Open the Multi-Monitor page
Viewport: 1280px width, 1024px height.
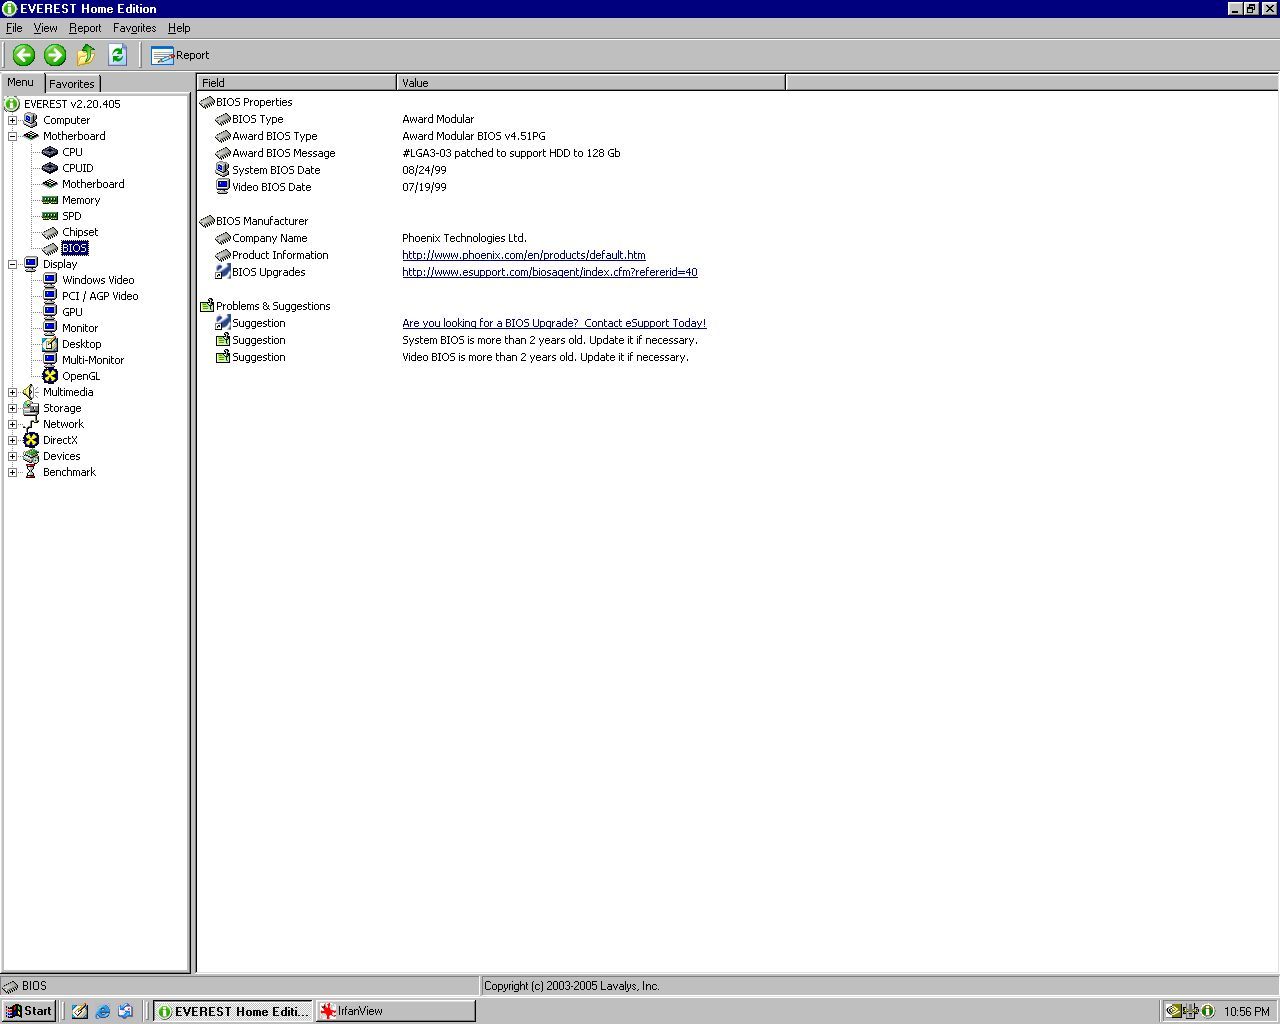tap(93, 360)
